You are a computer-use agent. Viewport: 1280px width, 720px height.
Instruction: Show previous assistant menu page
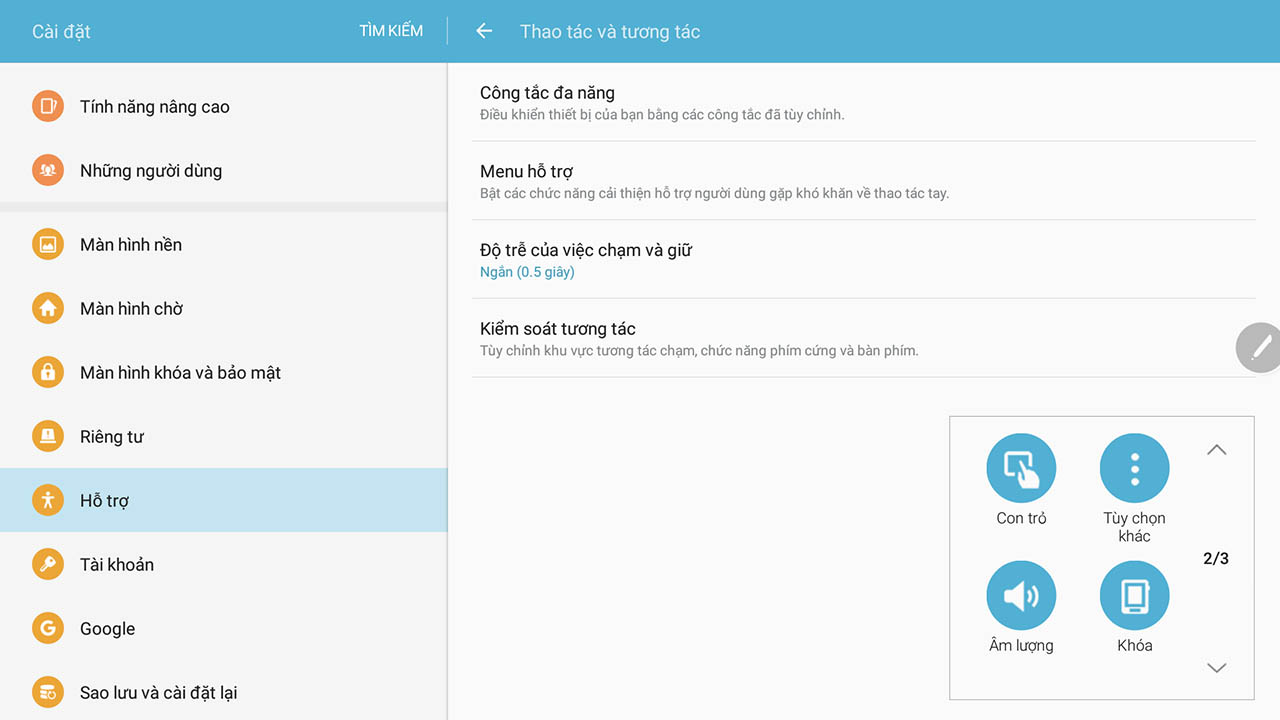click(1216, 450)
